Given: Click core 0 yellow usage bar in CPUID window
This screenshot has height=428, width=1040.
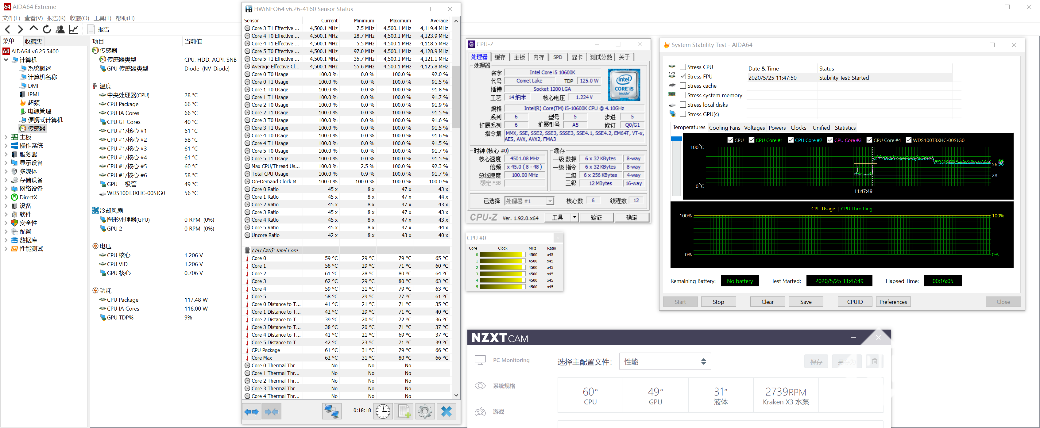Looking at the screenshot, I should (501, 254).
